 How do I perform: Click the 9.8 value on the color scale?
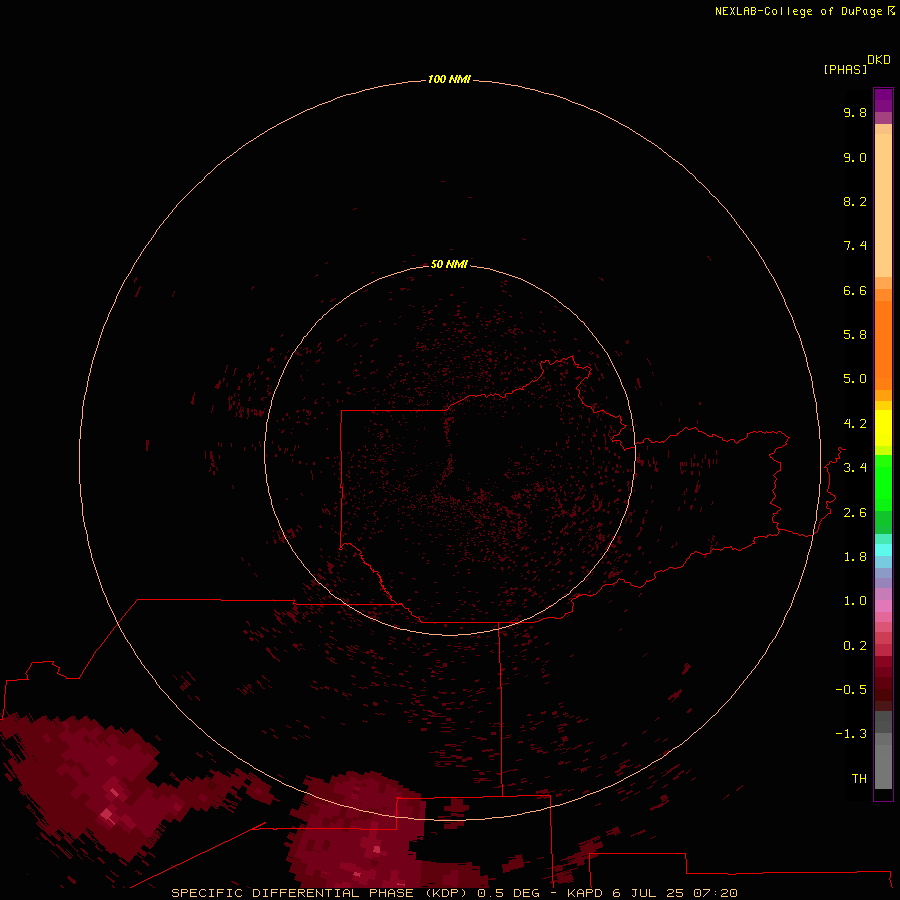[855, 112]
